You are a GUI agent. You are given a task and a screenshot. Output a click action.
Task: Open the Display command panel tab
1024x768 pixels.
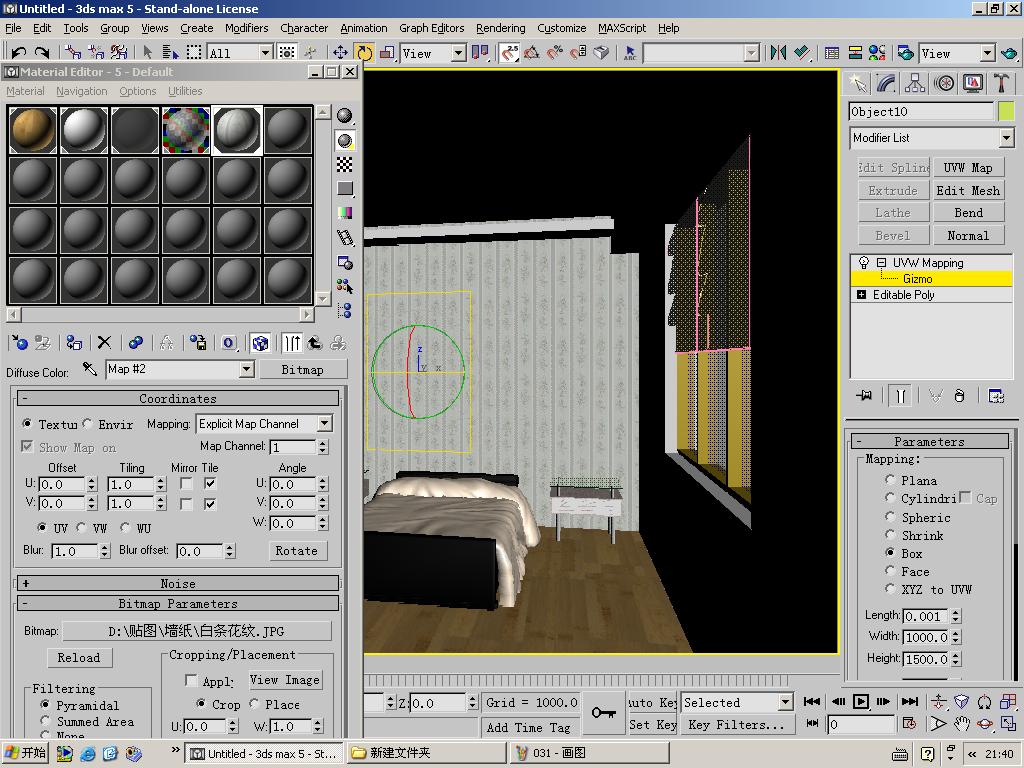coord(972,83)
